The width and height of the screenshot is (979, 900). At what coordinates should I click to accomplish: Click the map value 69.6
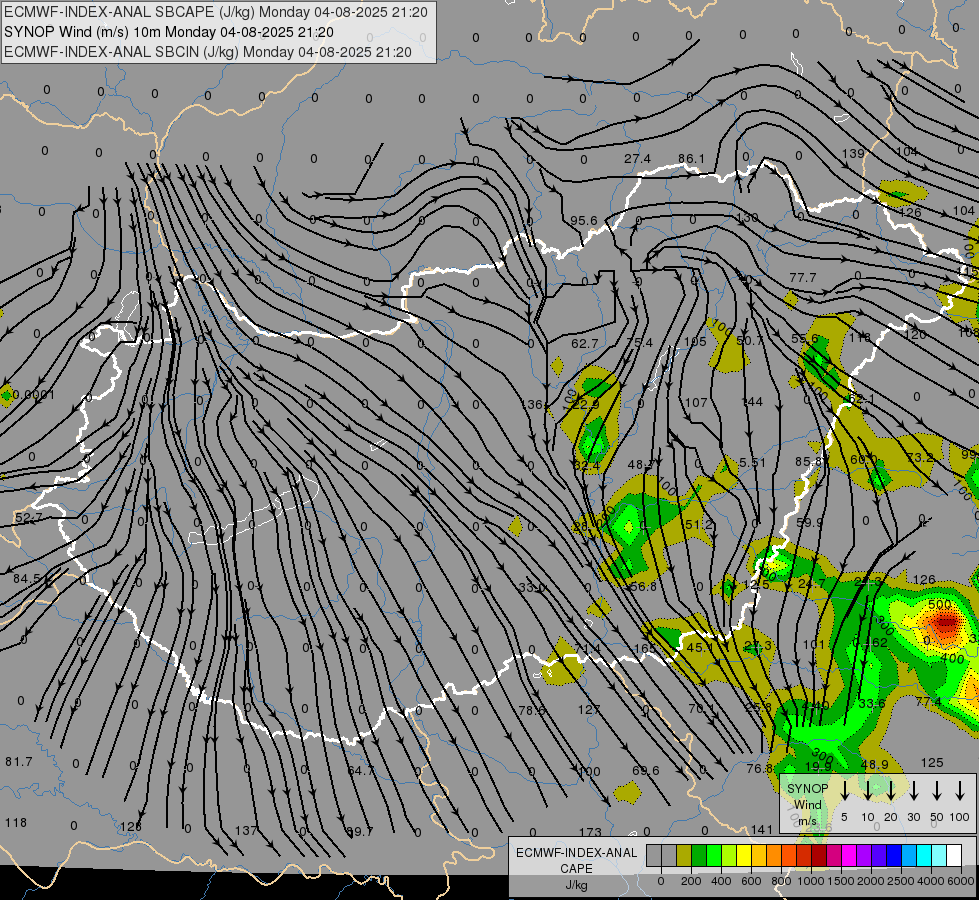[x=646, y=770]
